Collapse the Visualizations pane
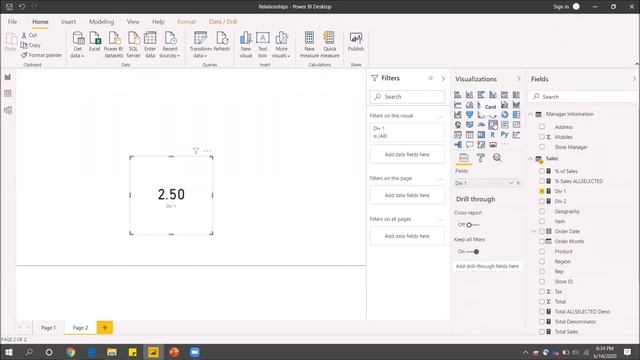 pyautogui.click(x=518, y=79)
